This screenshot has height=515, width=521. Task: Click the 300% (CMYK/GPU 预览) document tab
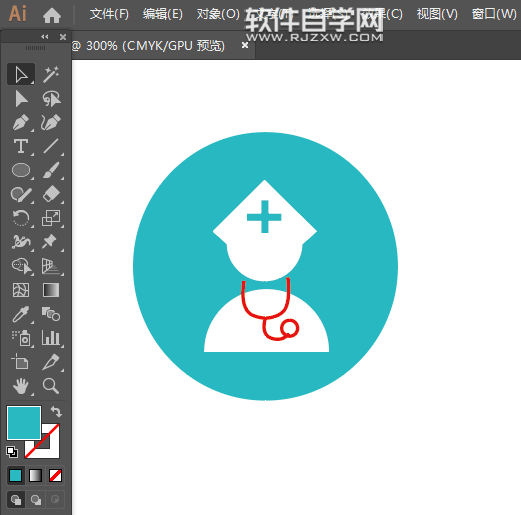point(149,46)
